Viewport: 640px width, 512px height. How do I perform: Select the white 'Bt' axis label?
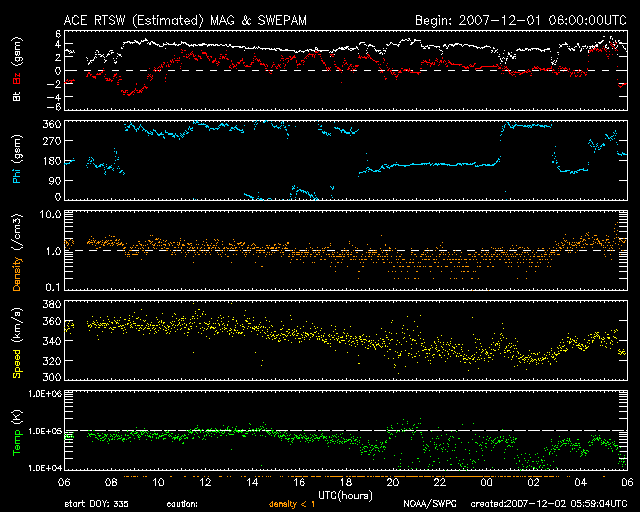click(x=16, y=96)
